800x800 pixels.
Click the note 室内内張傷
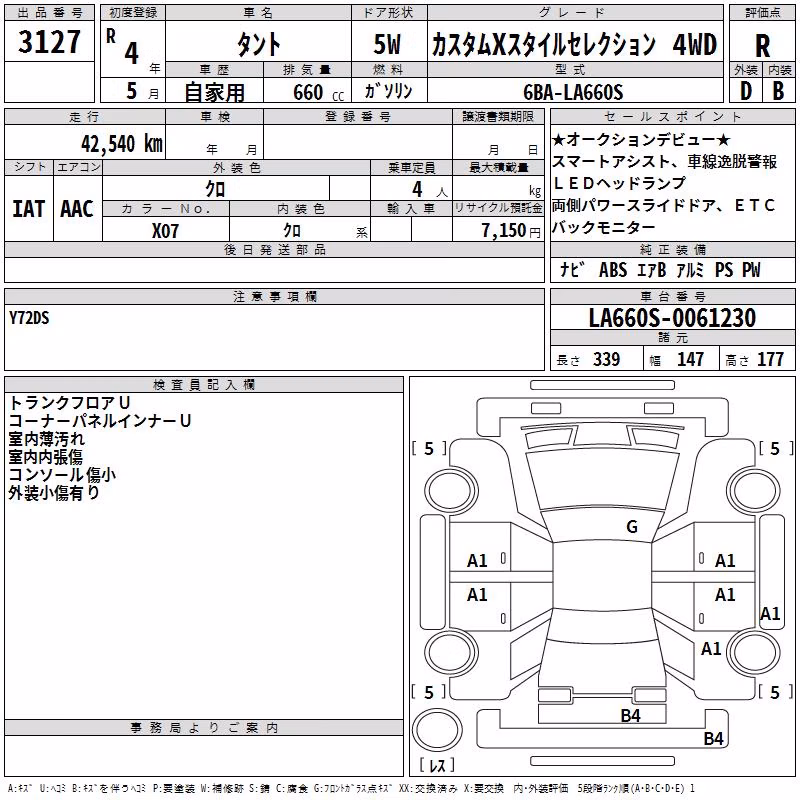pyautogui.click(x=45, y=457)
